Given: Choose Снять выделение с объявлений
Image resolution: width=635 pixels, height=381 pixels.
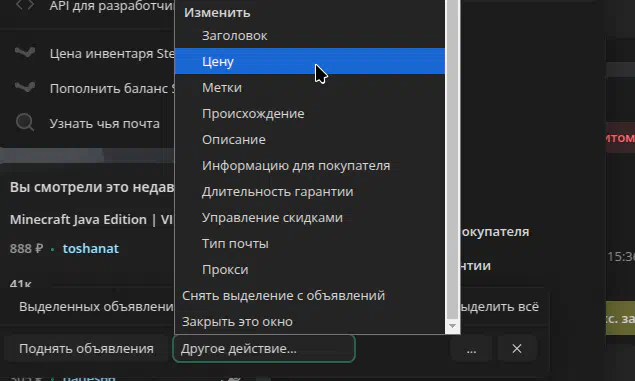Looking at the screenshot, I should (310, 296).
